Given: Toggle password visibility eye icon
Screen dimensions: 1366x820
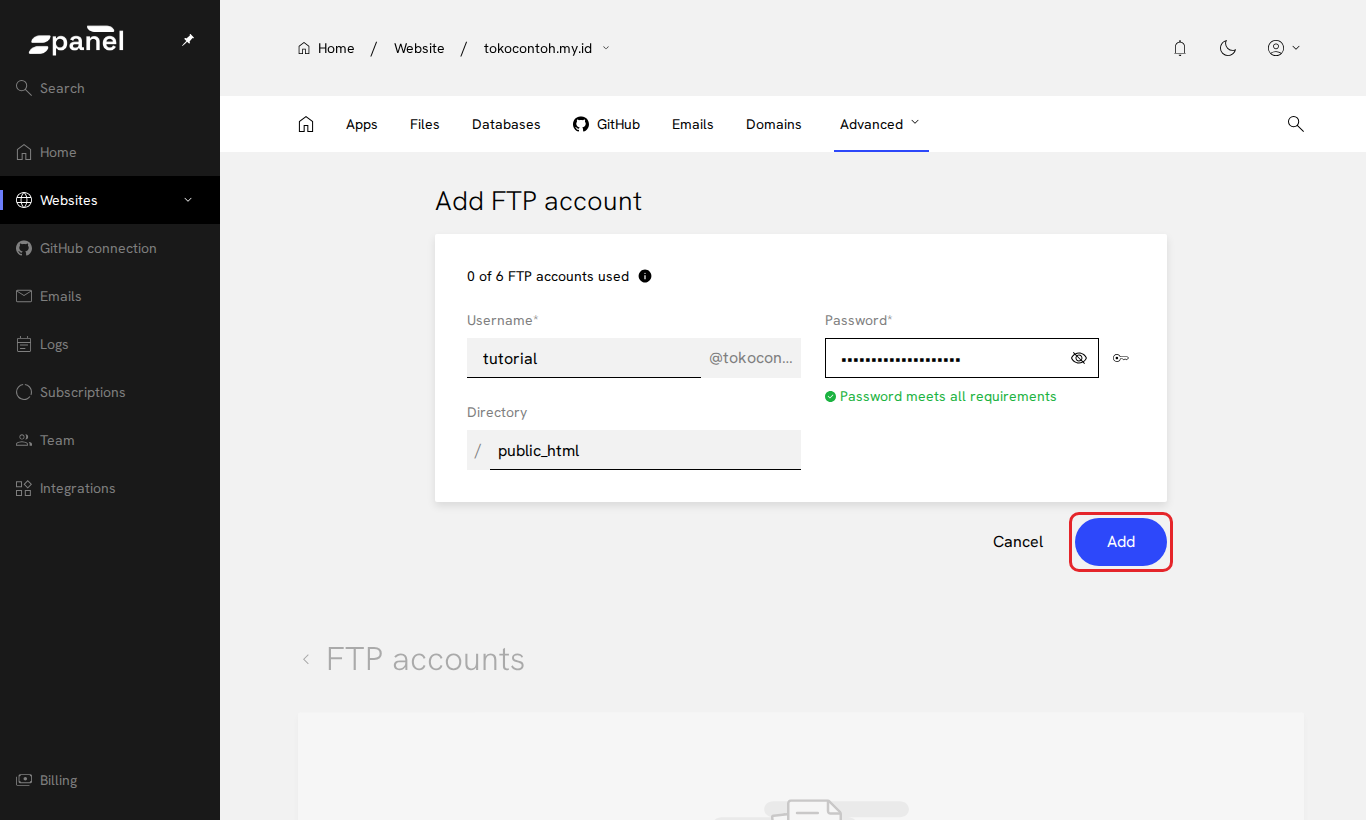Looking at the screenshot, I should tap(1078, 358).
